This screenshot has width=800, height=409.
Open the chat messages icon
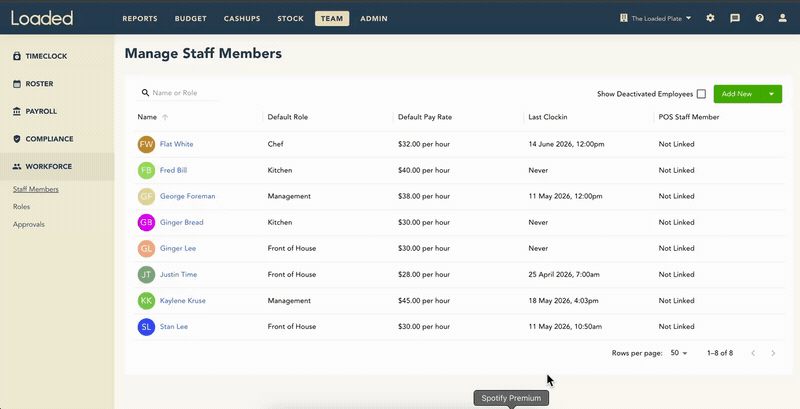(735, 18)
